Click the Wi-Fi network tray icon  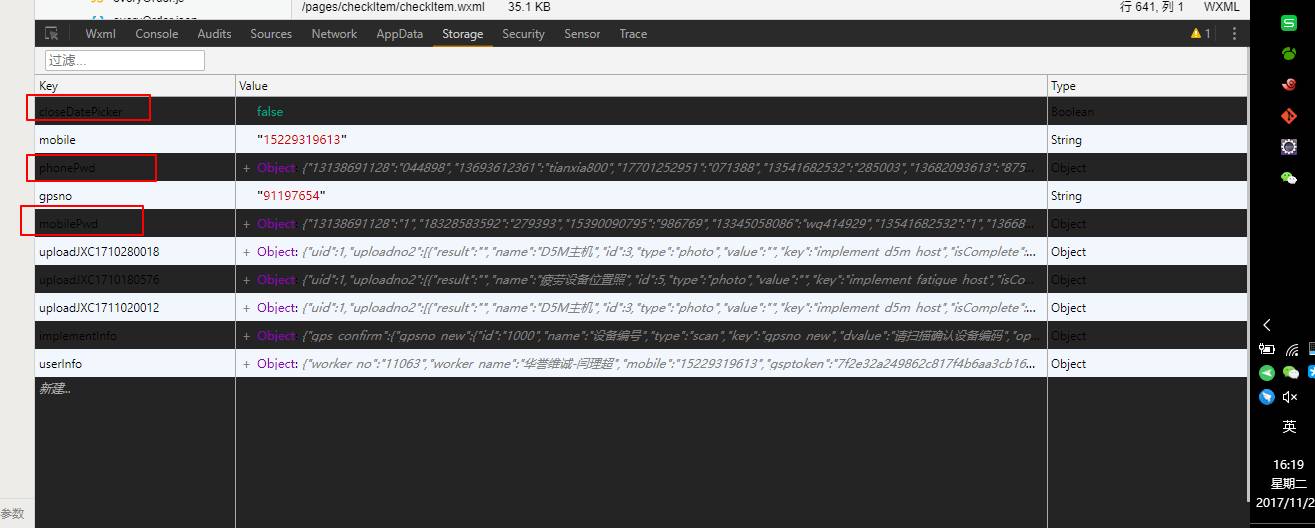coord(1291,350)
